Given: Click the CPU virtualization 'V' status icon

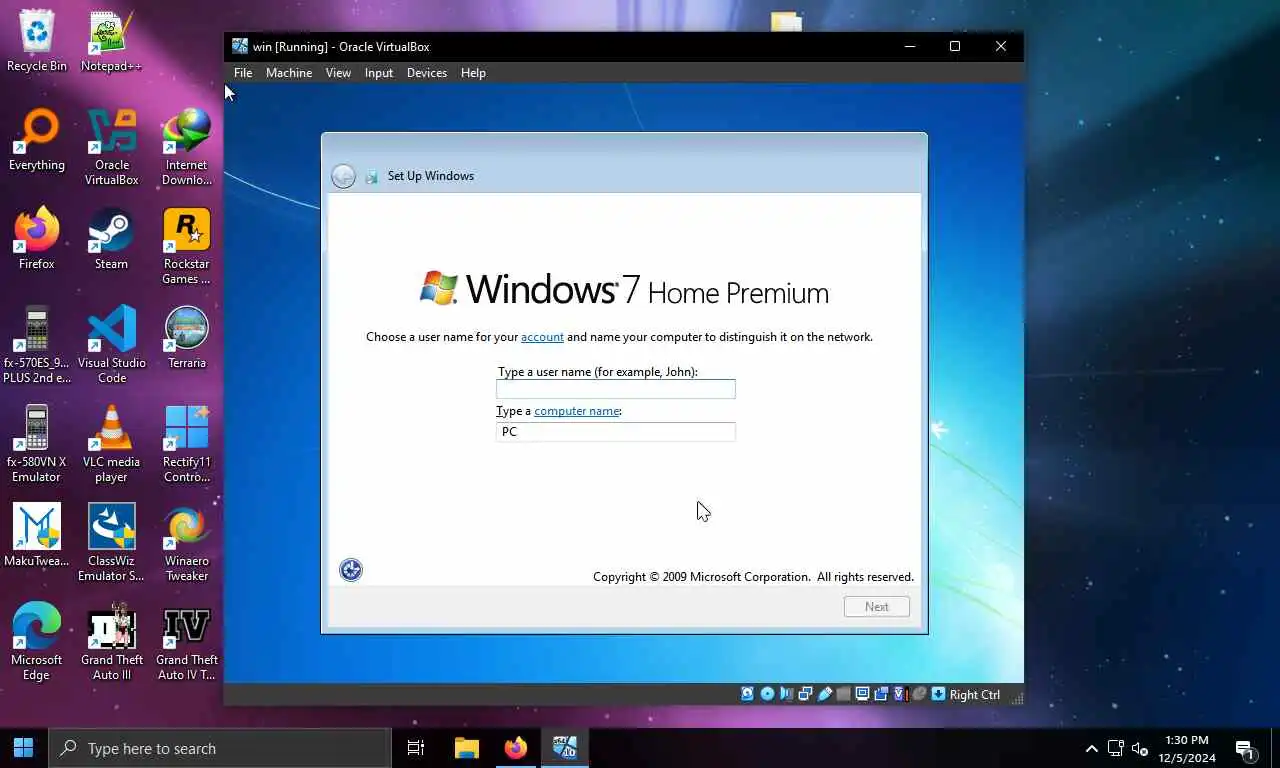Looking at the screenshot, I should click(x=900, y=694).
